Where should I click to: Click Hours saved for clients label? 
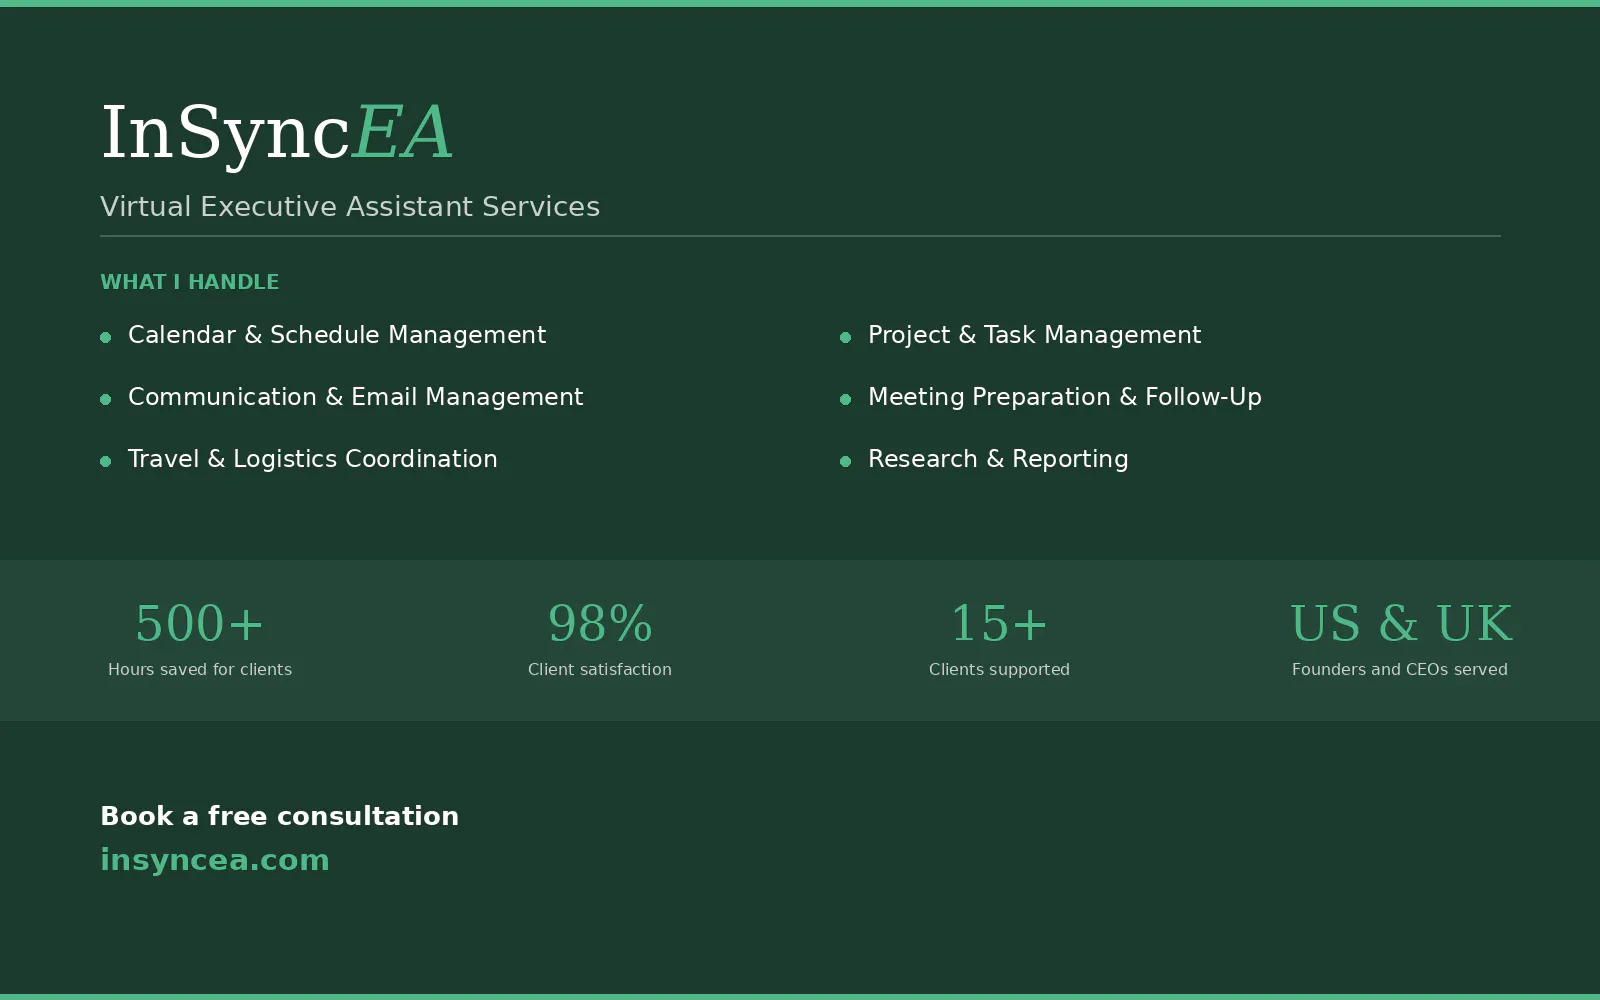pos(200,670)
